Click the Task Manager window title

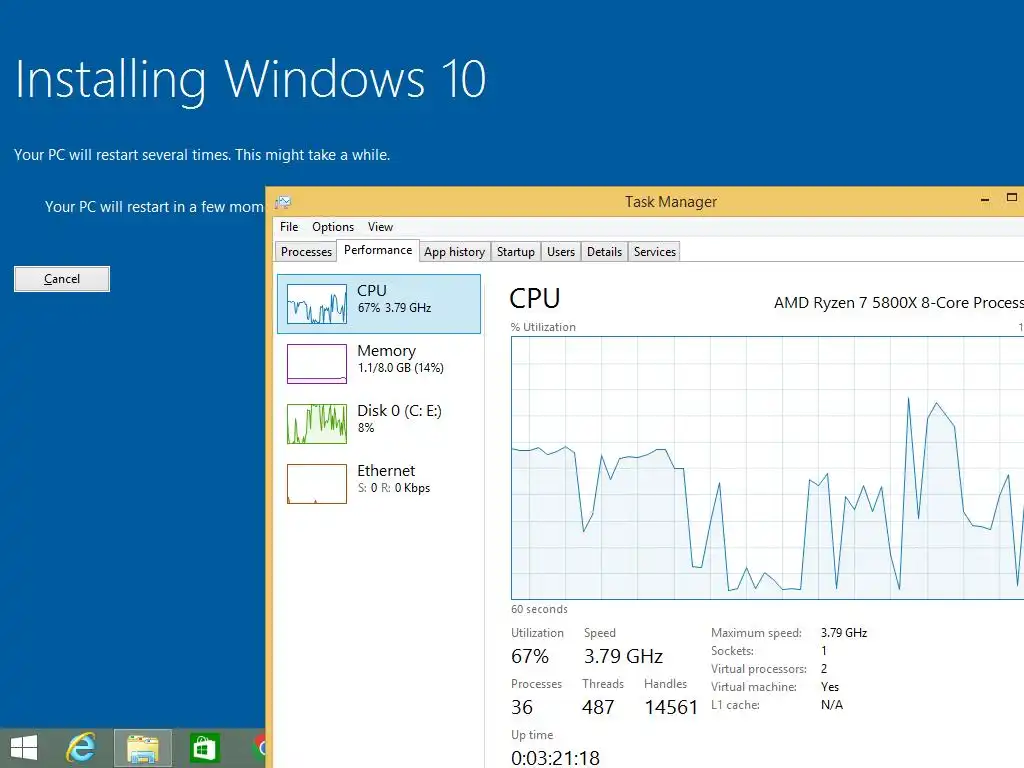click(x=671, y=202)
